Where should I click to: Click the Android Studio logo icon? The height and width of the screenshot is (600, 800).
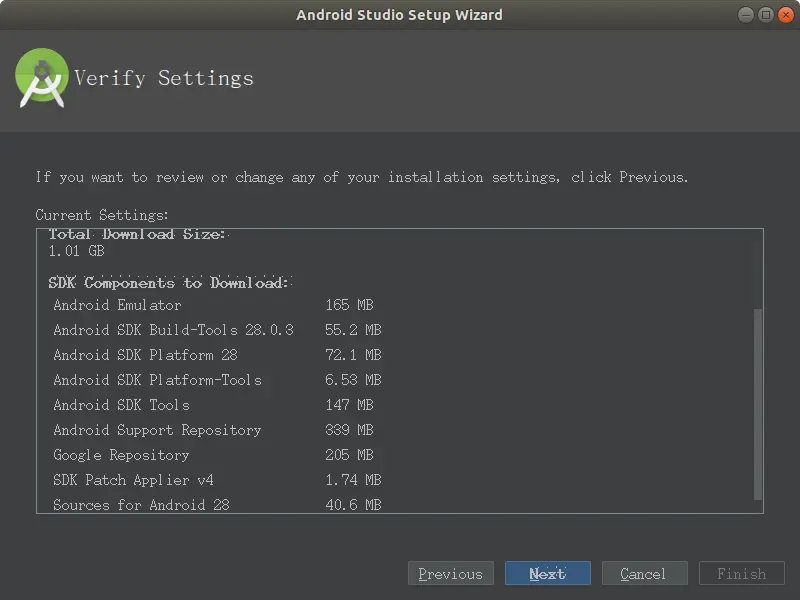(42, 78)
